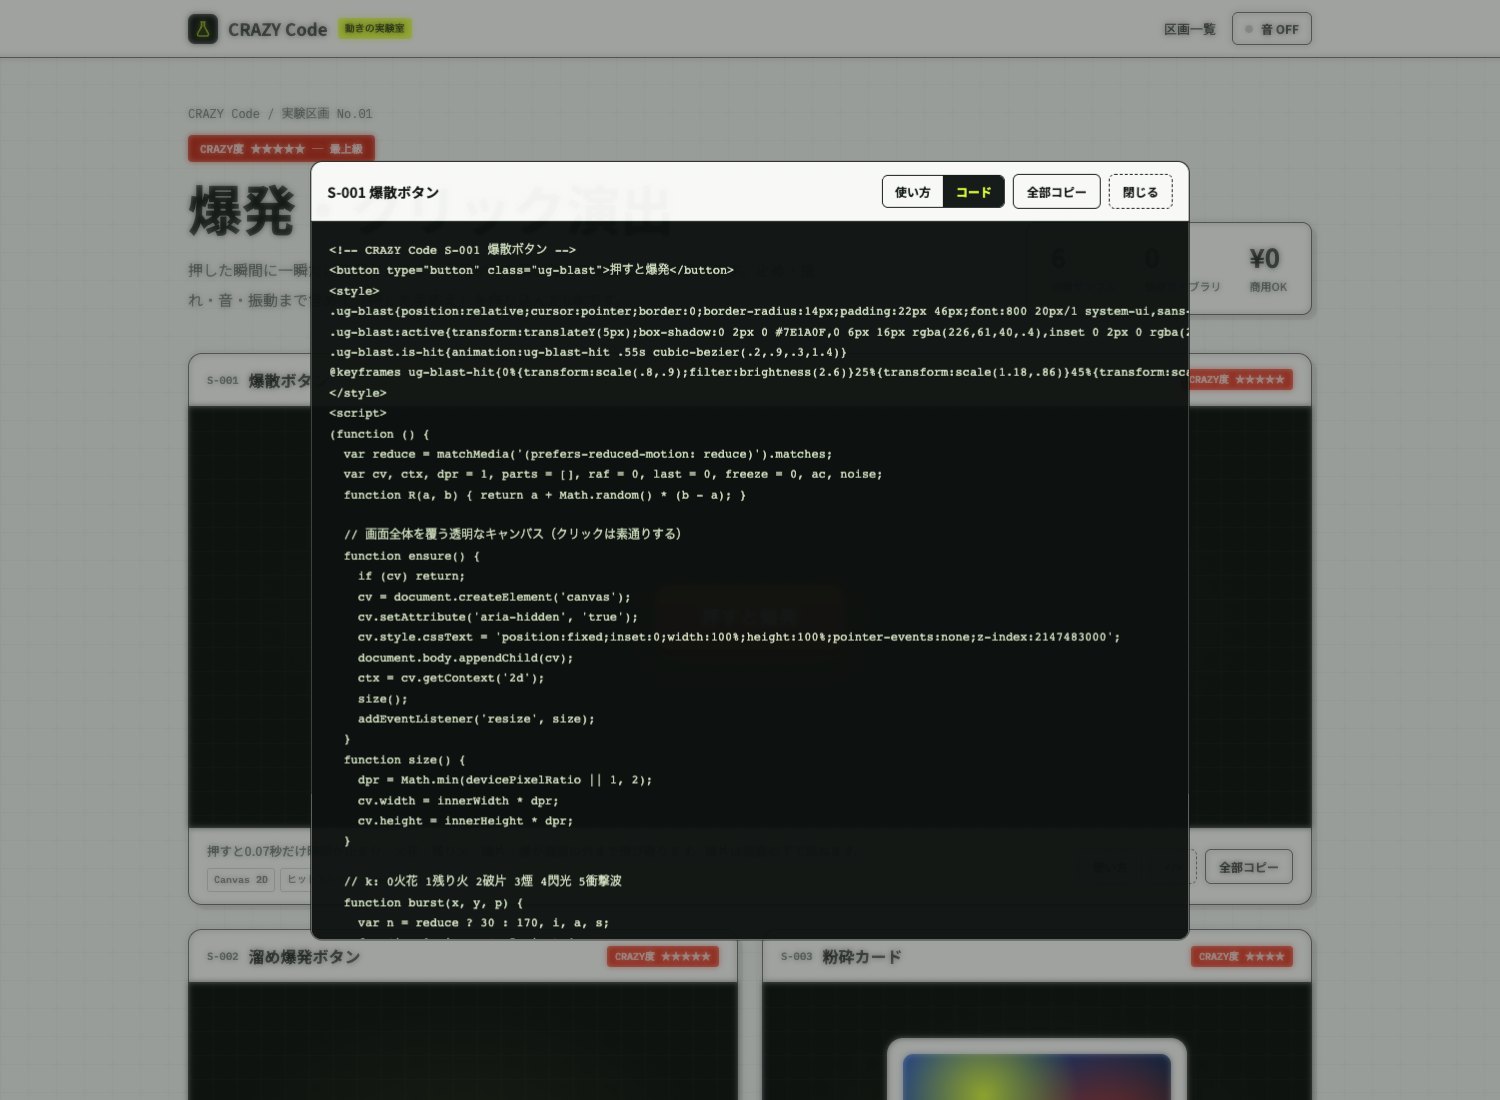Open the 区画一覧 link
This screenshot has width=1500, height=1100.
click(x=1189, y=29)
